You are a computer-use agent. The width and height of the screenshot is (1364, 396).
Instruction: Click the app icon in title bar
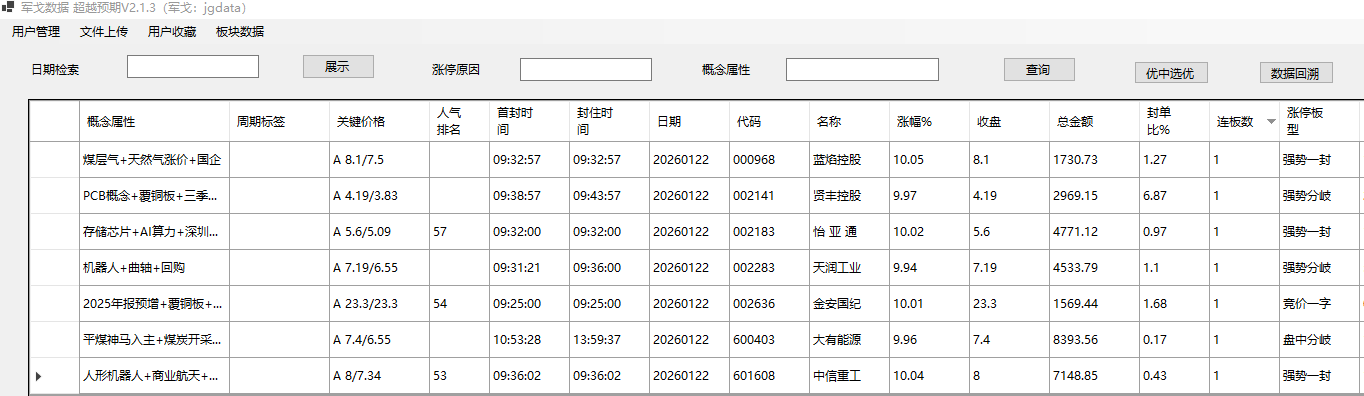8,7
